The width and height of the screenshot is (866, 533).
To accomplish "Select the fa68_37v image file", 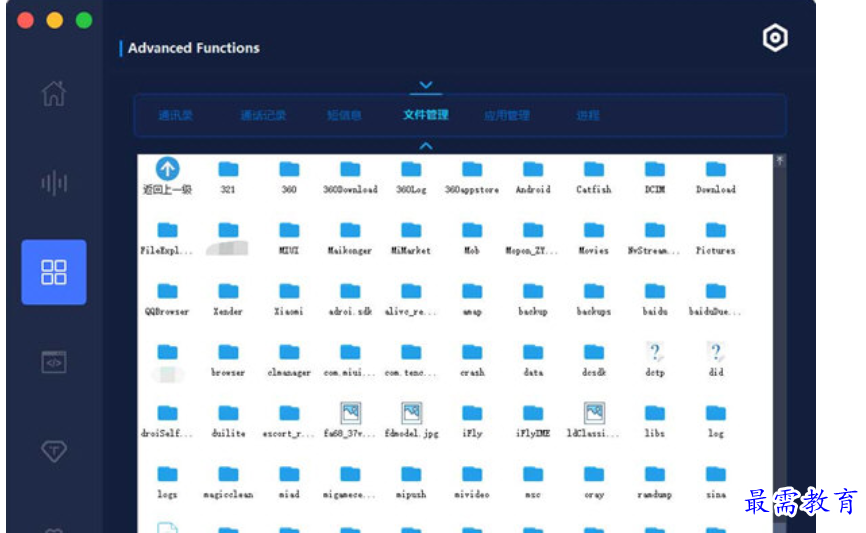I will (350, 413).
